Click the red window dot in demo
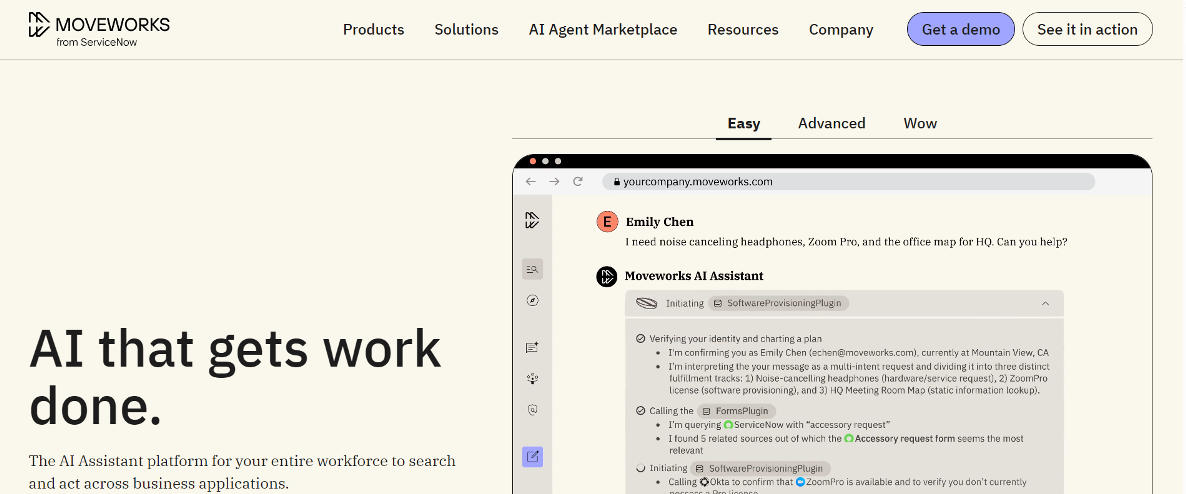Image resolution: width=1186 pixels, height=494 pixels. point(532,161)
